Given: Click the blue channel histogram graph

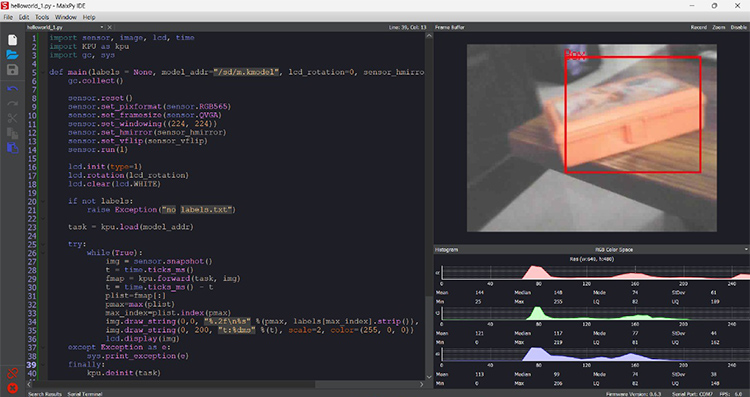Looking at the screenshot, I should click(x=596, y=354).
